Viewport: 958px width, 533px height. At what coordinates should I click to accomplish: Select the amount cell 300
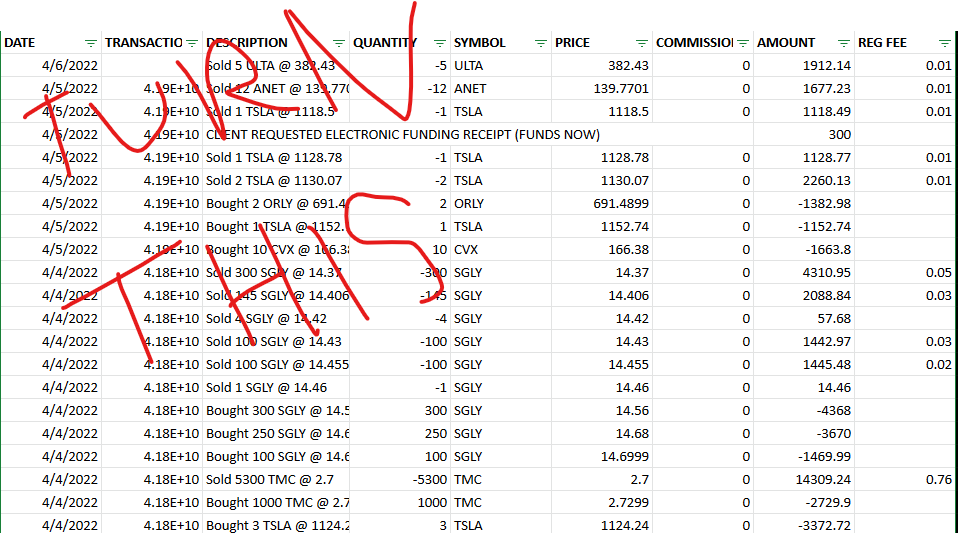[x=804, y=134]
